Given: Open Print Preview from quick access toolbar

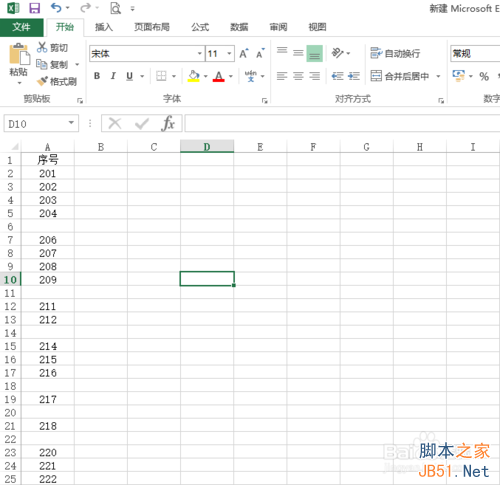Looking at the screenshot, I should pyautogui.click(x=115, y=8).
